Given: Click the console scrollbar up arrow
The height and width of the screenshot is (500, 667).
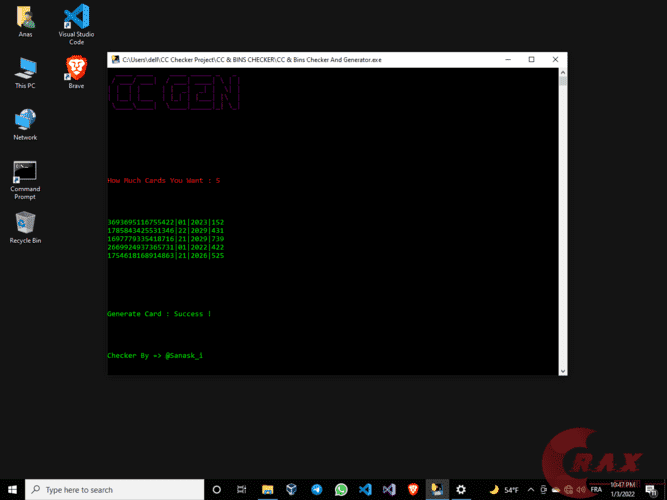Looking at the screenshot, I should pos(563,72).
